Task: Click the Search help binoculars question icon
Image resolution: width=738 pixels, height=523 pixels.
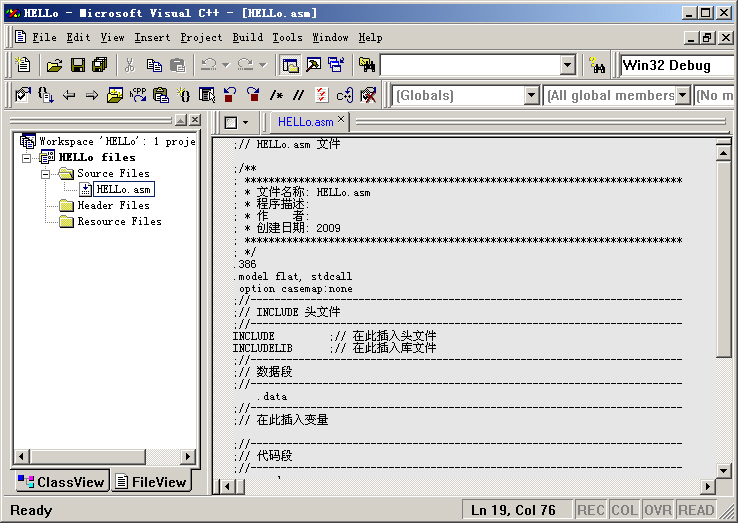Action: (597, 65)
